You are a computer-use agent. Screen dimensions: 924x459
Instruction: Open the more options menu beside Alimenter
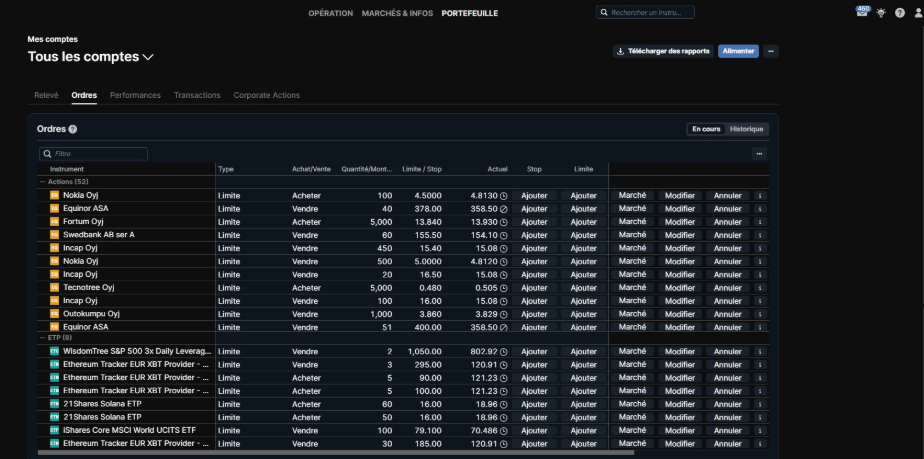[x=771, y=51]
